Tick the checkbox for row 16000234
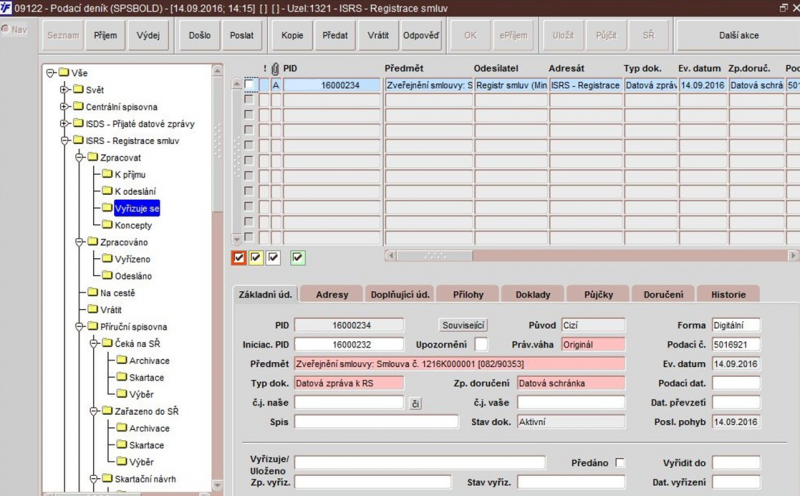The width and height of the screenshot is (800, 496). click(249, 84)
